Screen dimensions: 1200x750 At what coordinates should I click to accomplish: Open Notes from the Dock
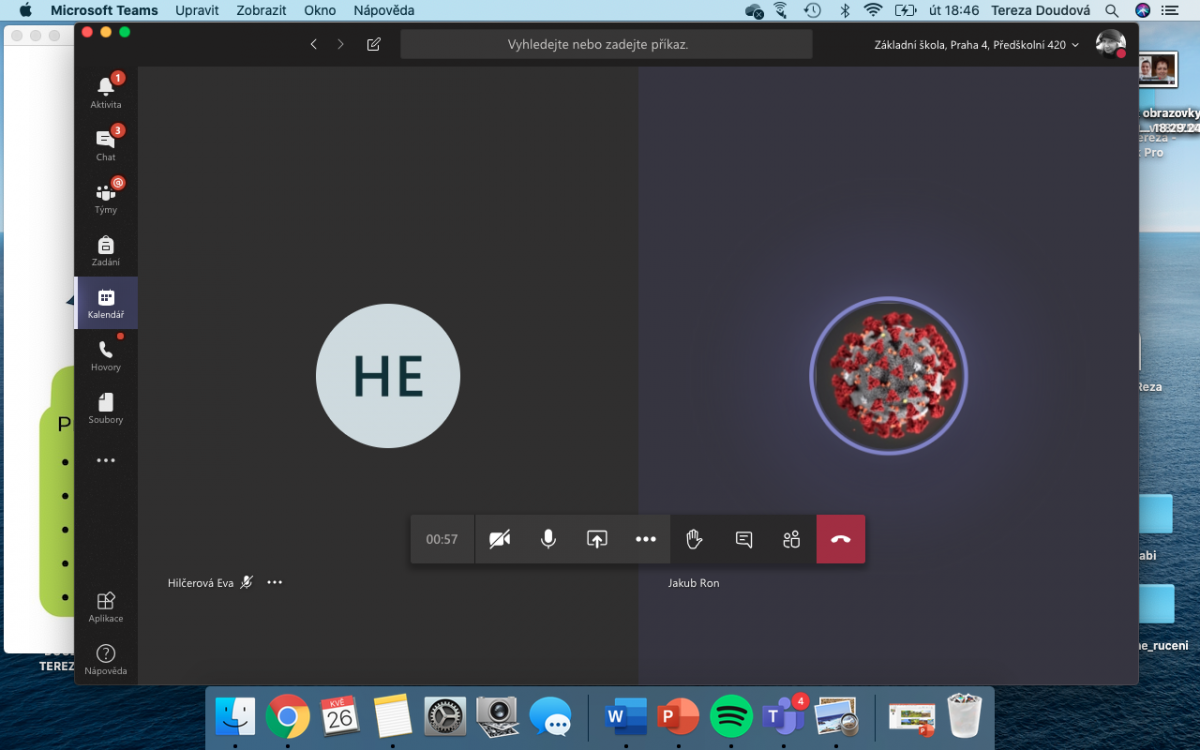tap(393, 716)
